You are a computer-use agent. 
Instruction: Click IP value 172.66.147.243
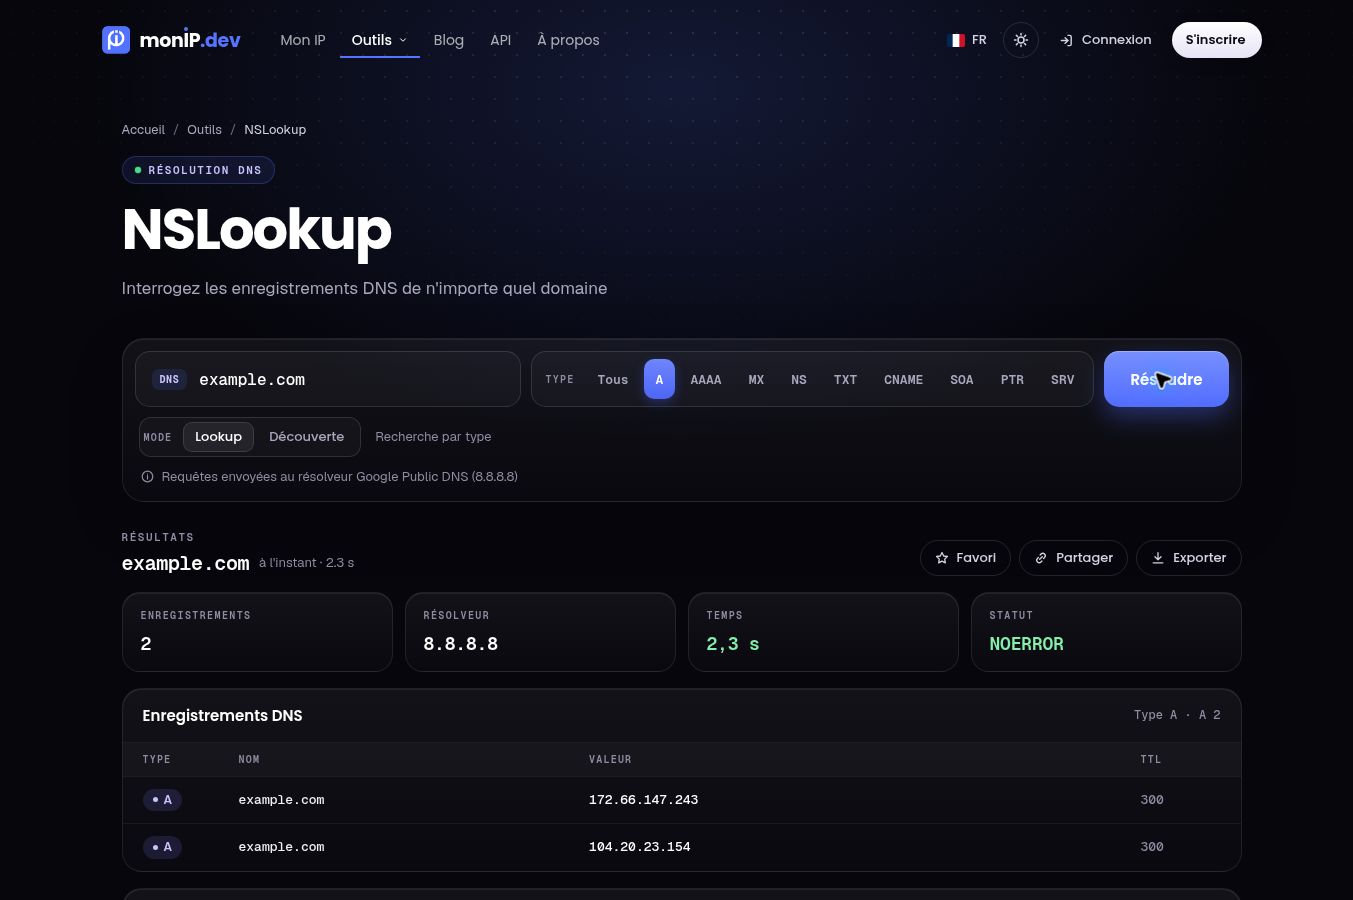(643, 800)
